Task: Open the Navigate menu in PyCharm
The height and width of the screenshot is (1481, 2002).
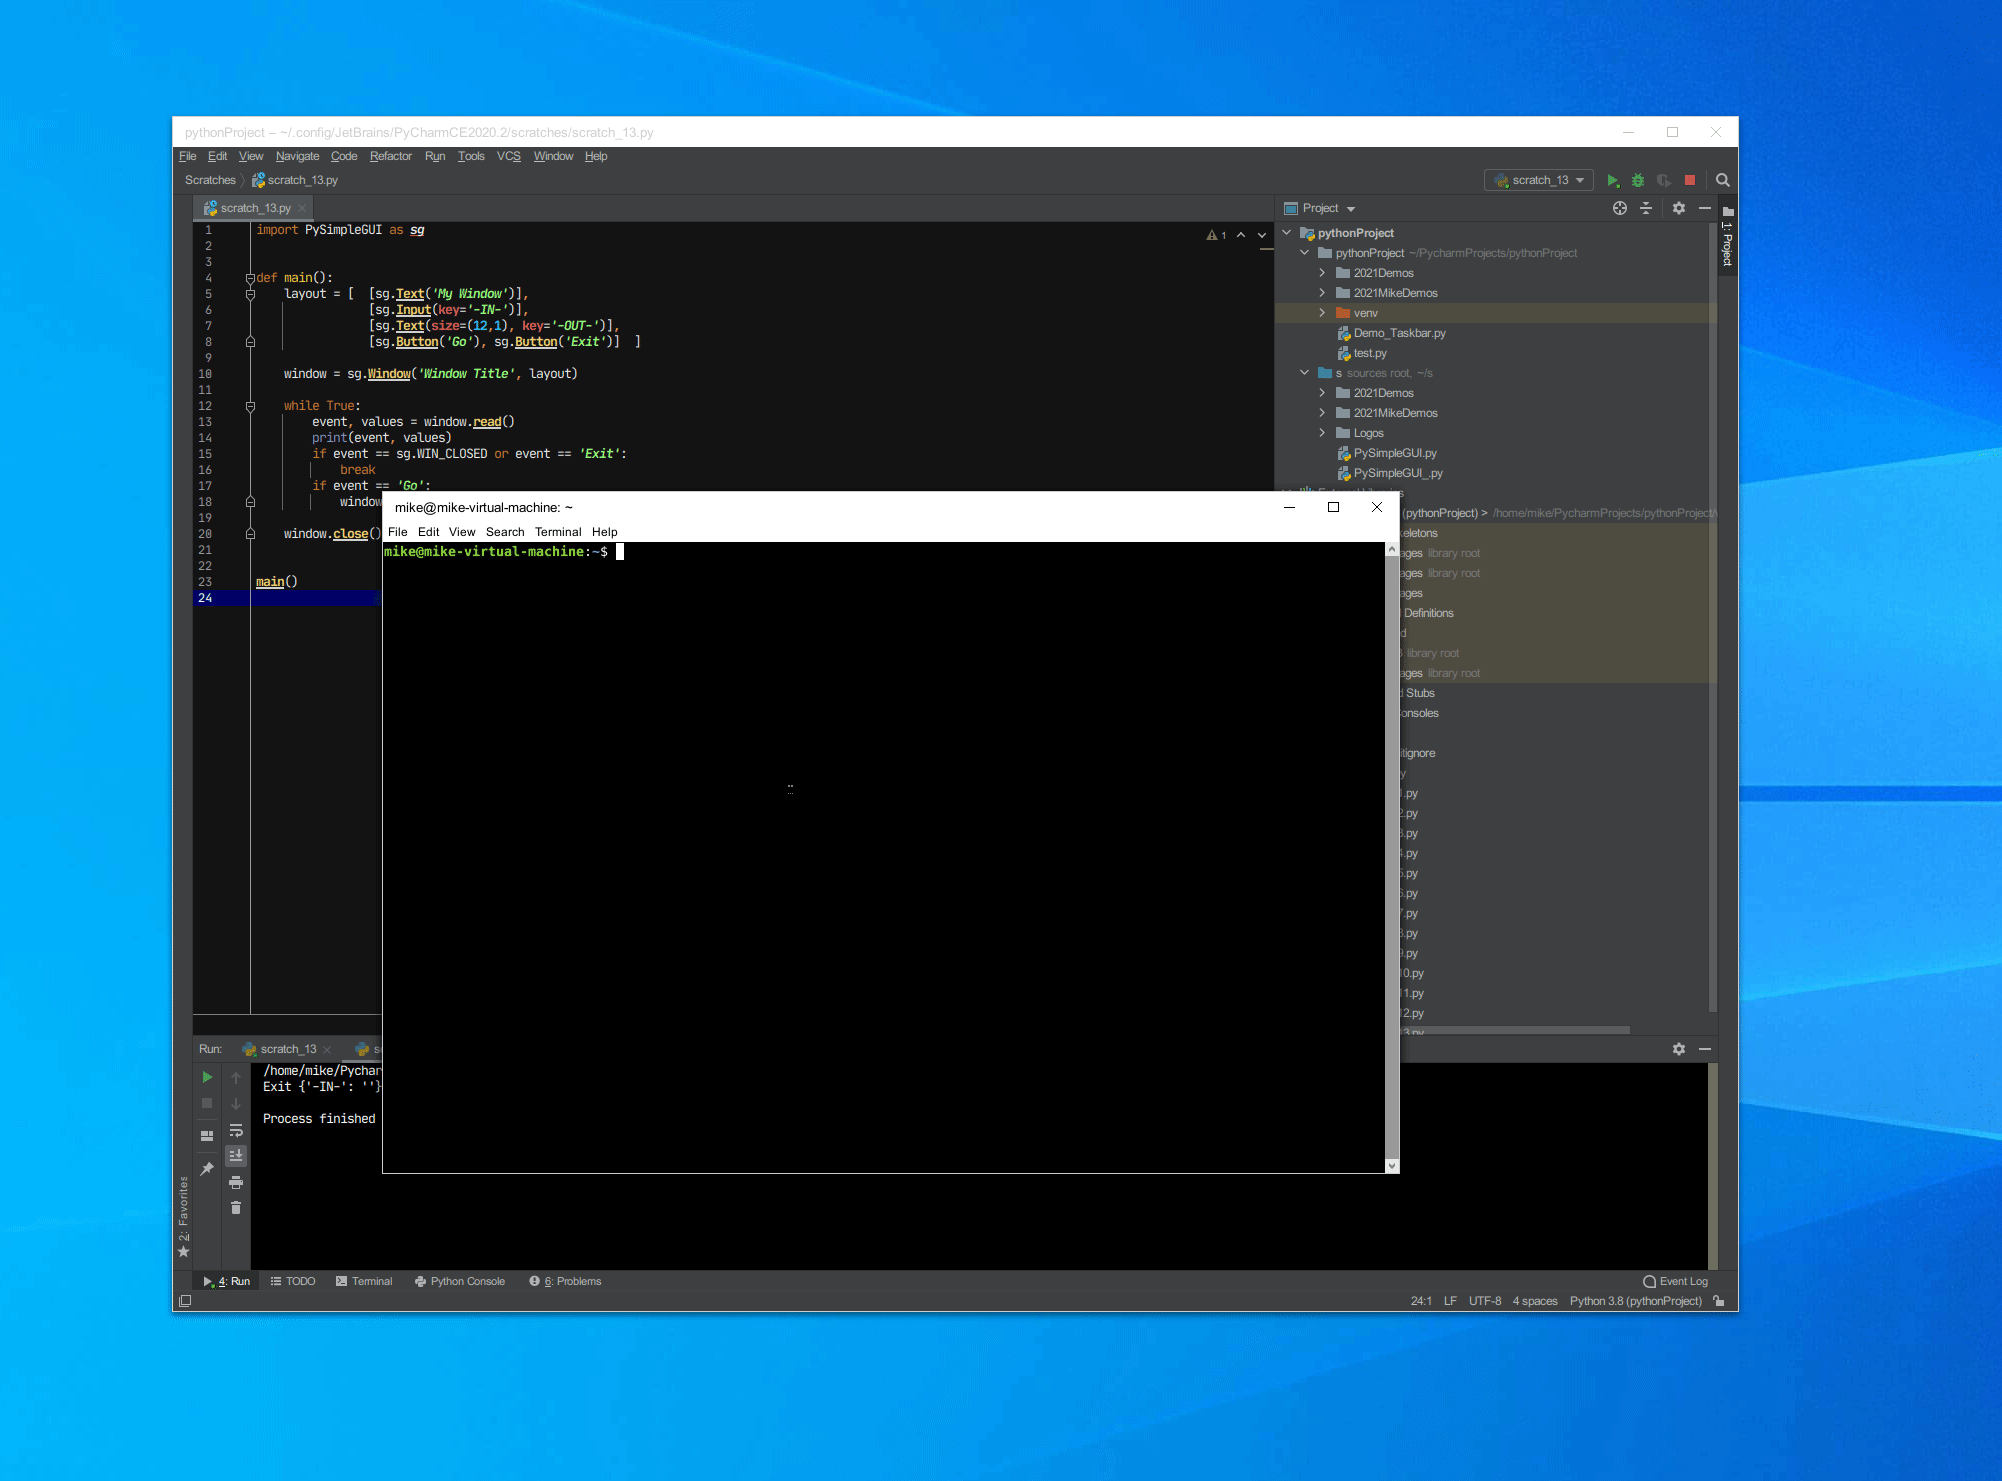Action: point(297,156)
